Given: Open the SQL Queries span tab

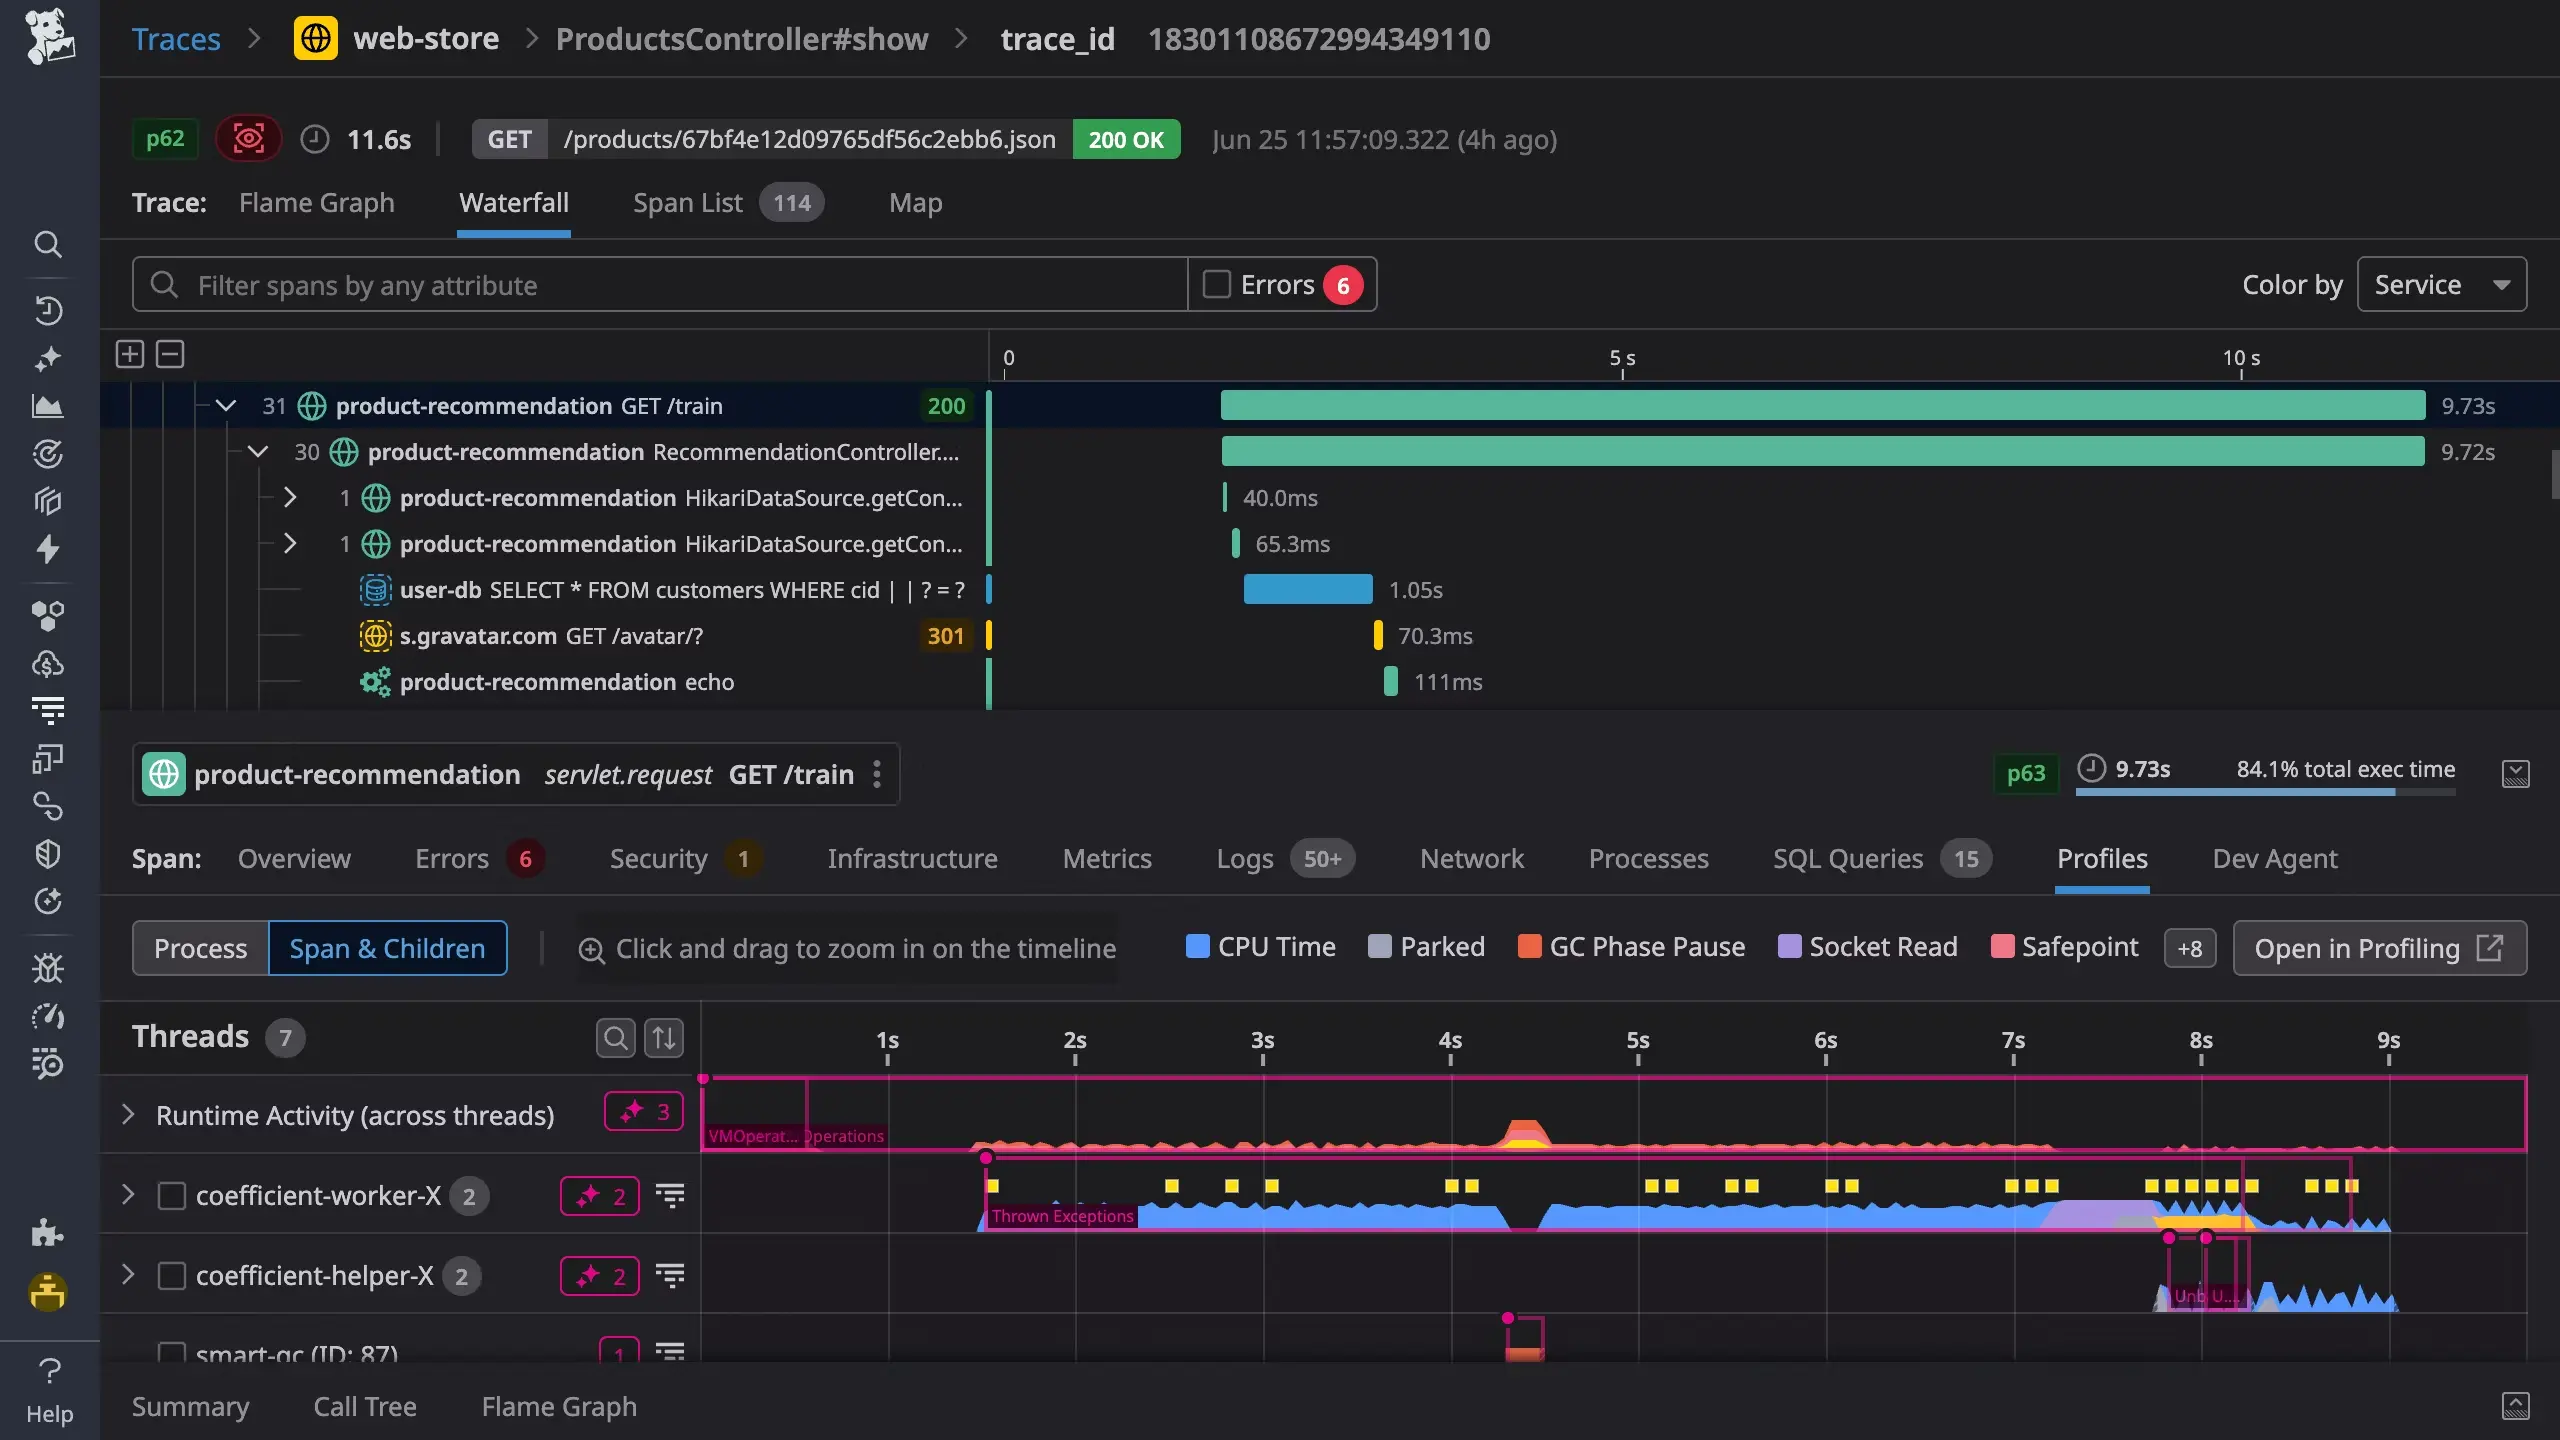Looking at the screenshot, I should click(x=1846, y=858).
